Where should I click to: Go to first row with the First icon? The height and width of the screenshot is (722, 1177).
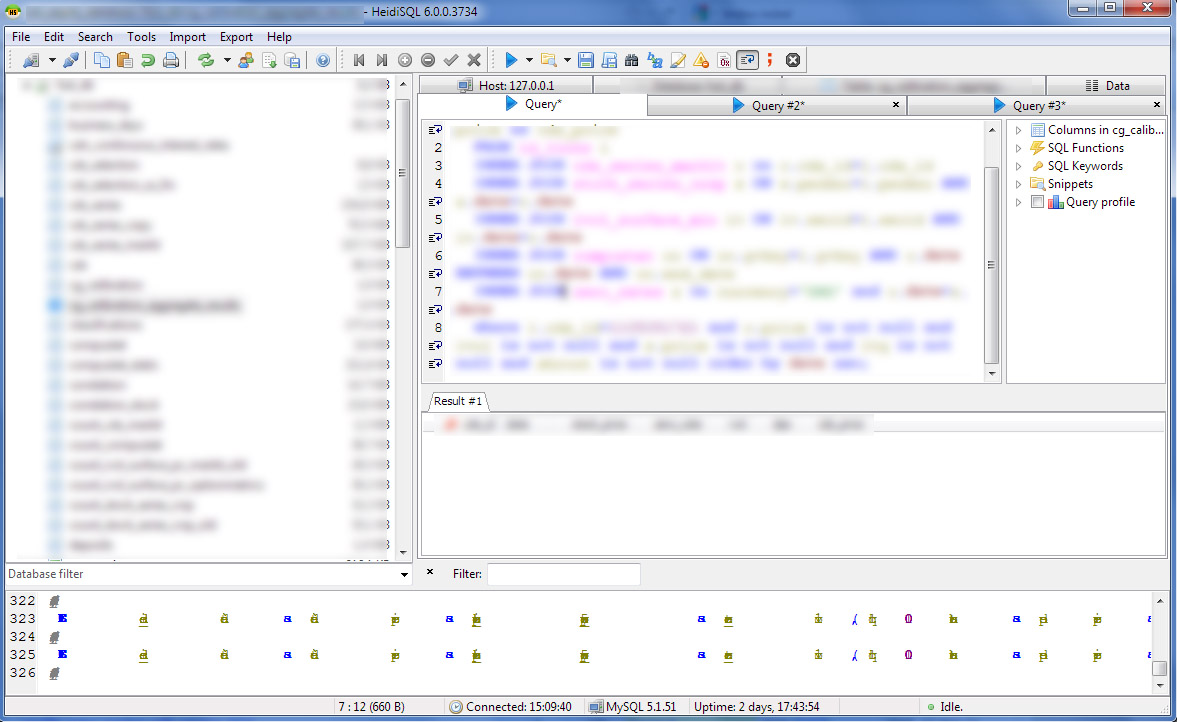359,60
